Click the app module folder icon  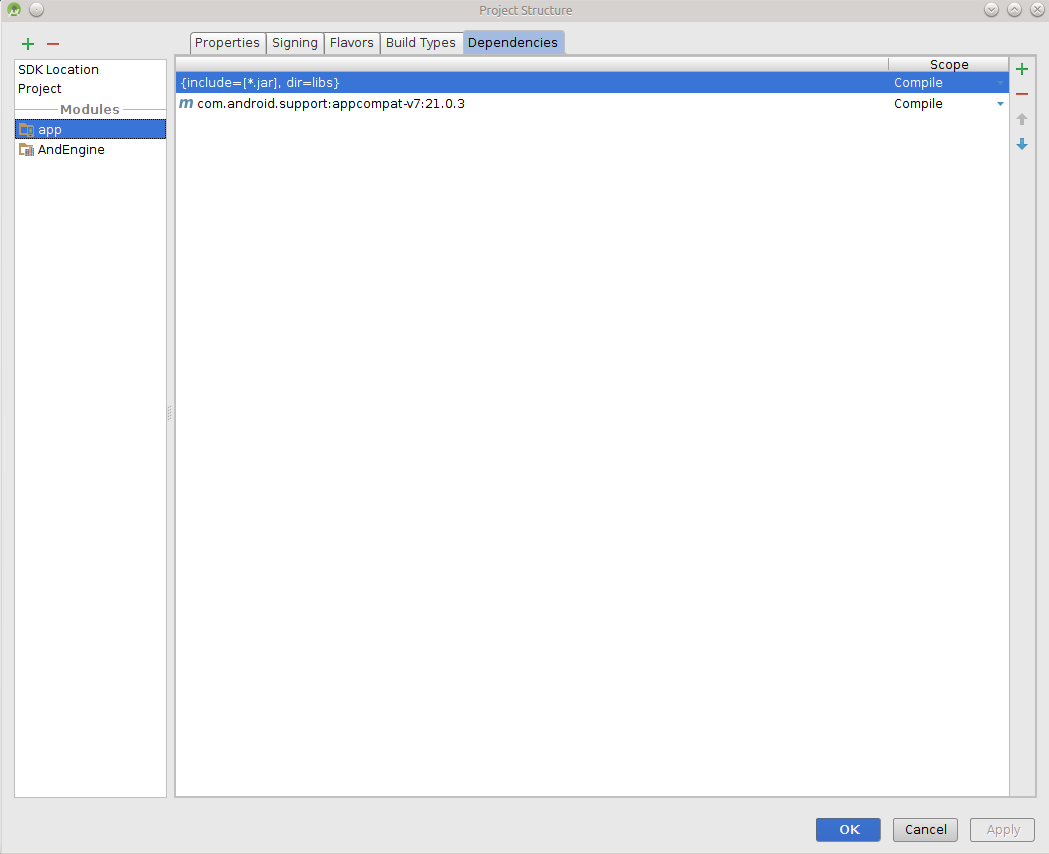coord(26,129)
